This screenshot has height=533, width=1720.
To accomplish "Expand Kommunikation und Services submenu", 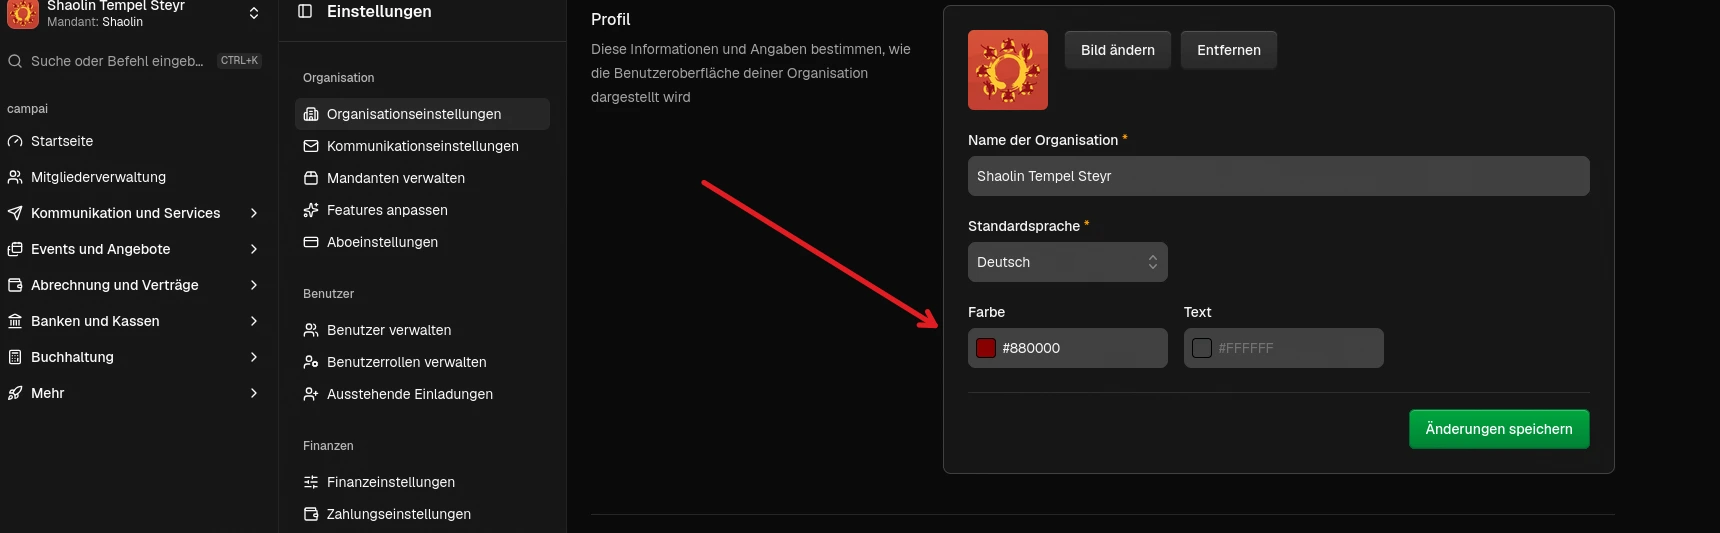I will coord(254,213).
